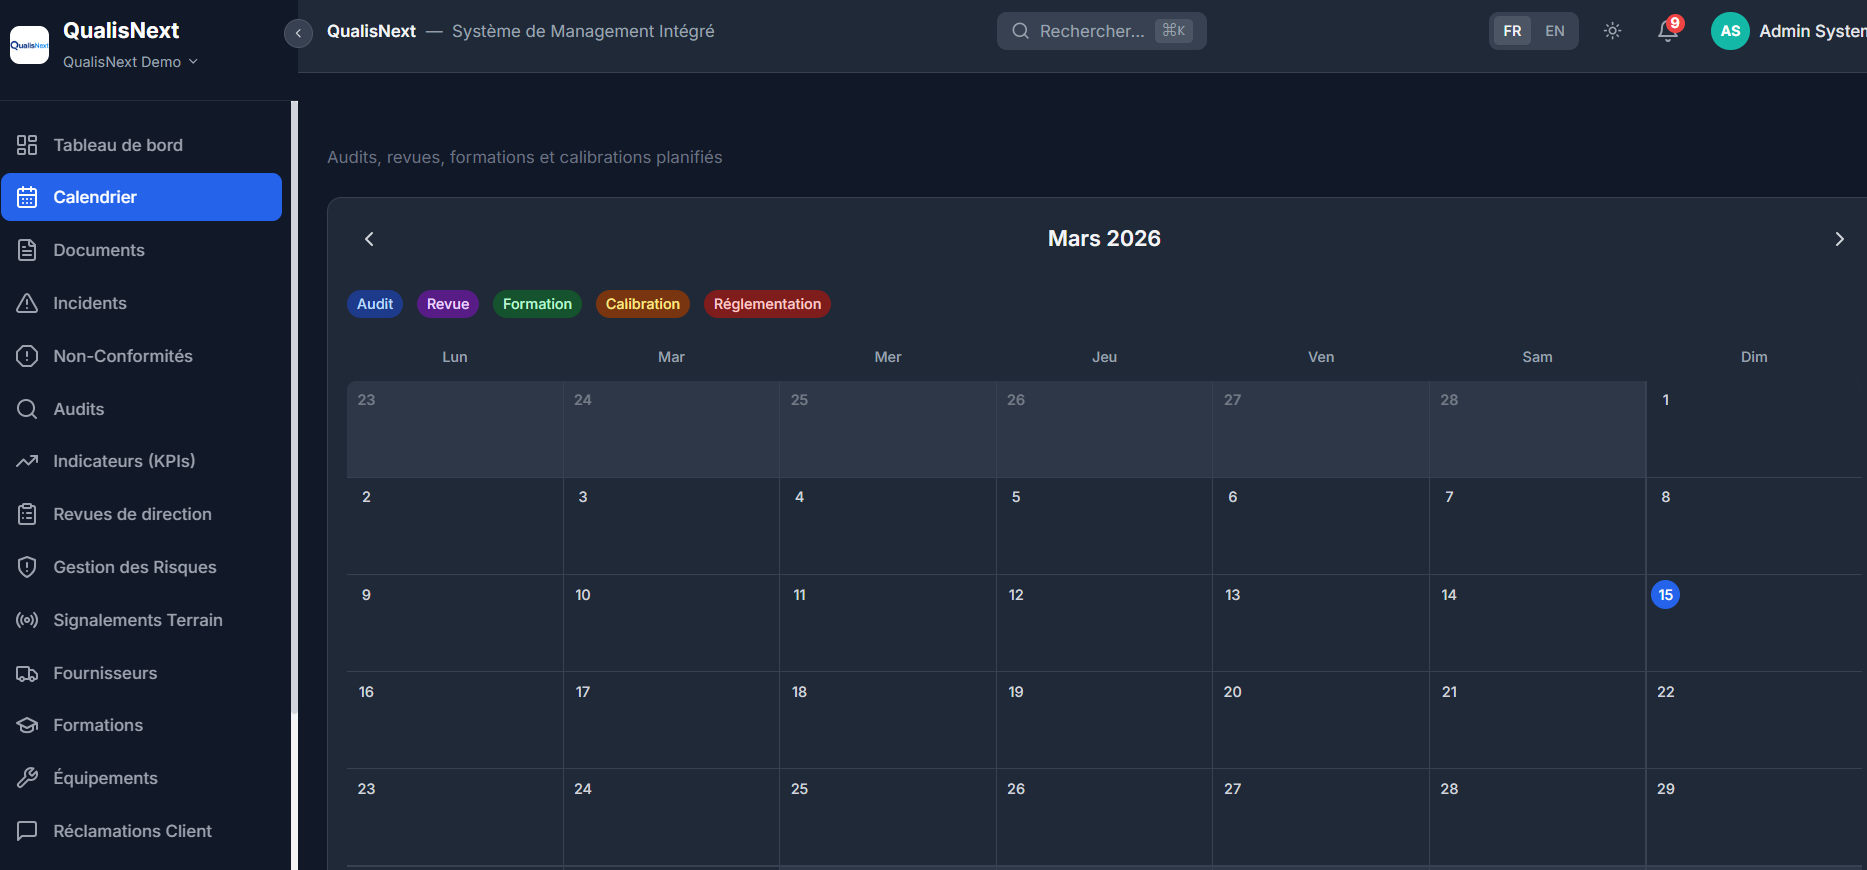Click the Mars 2026 month title
Viewport: 1867px width, 870px height.
1104,239
